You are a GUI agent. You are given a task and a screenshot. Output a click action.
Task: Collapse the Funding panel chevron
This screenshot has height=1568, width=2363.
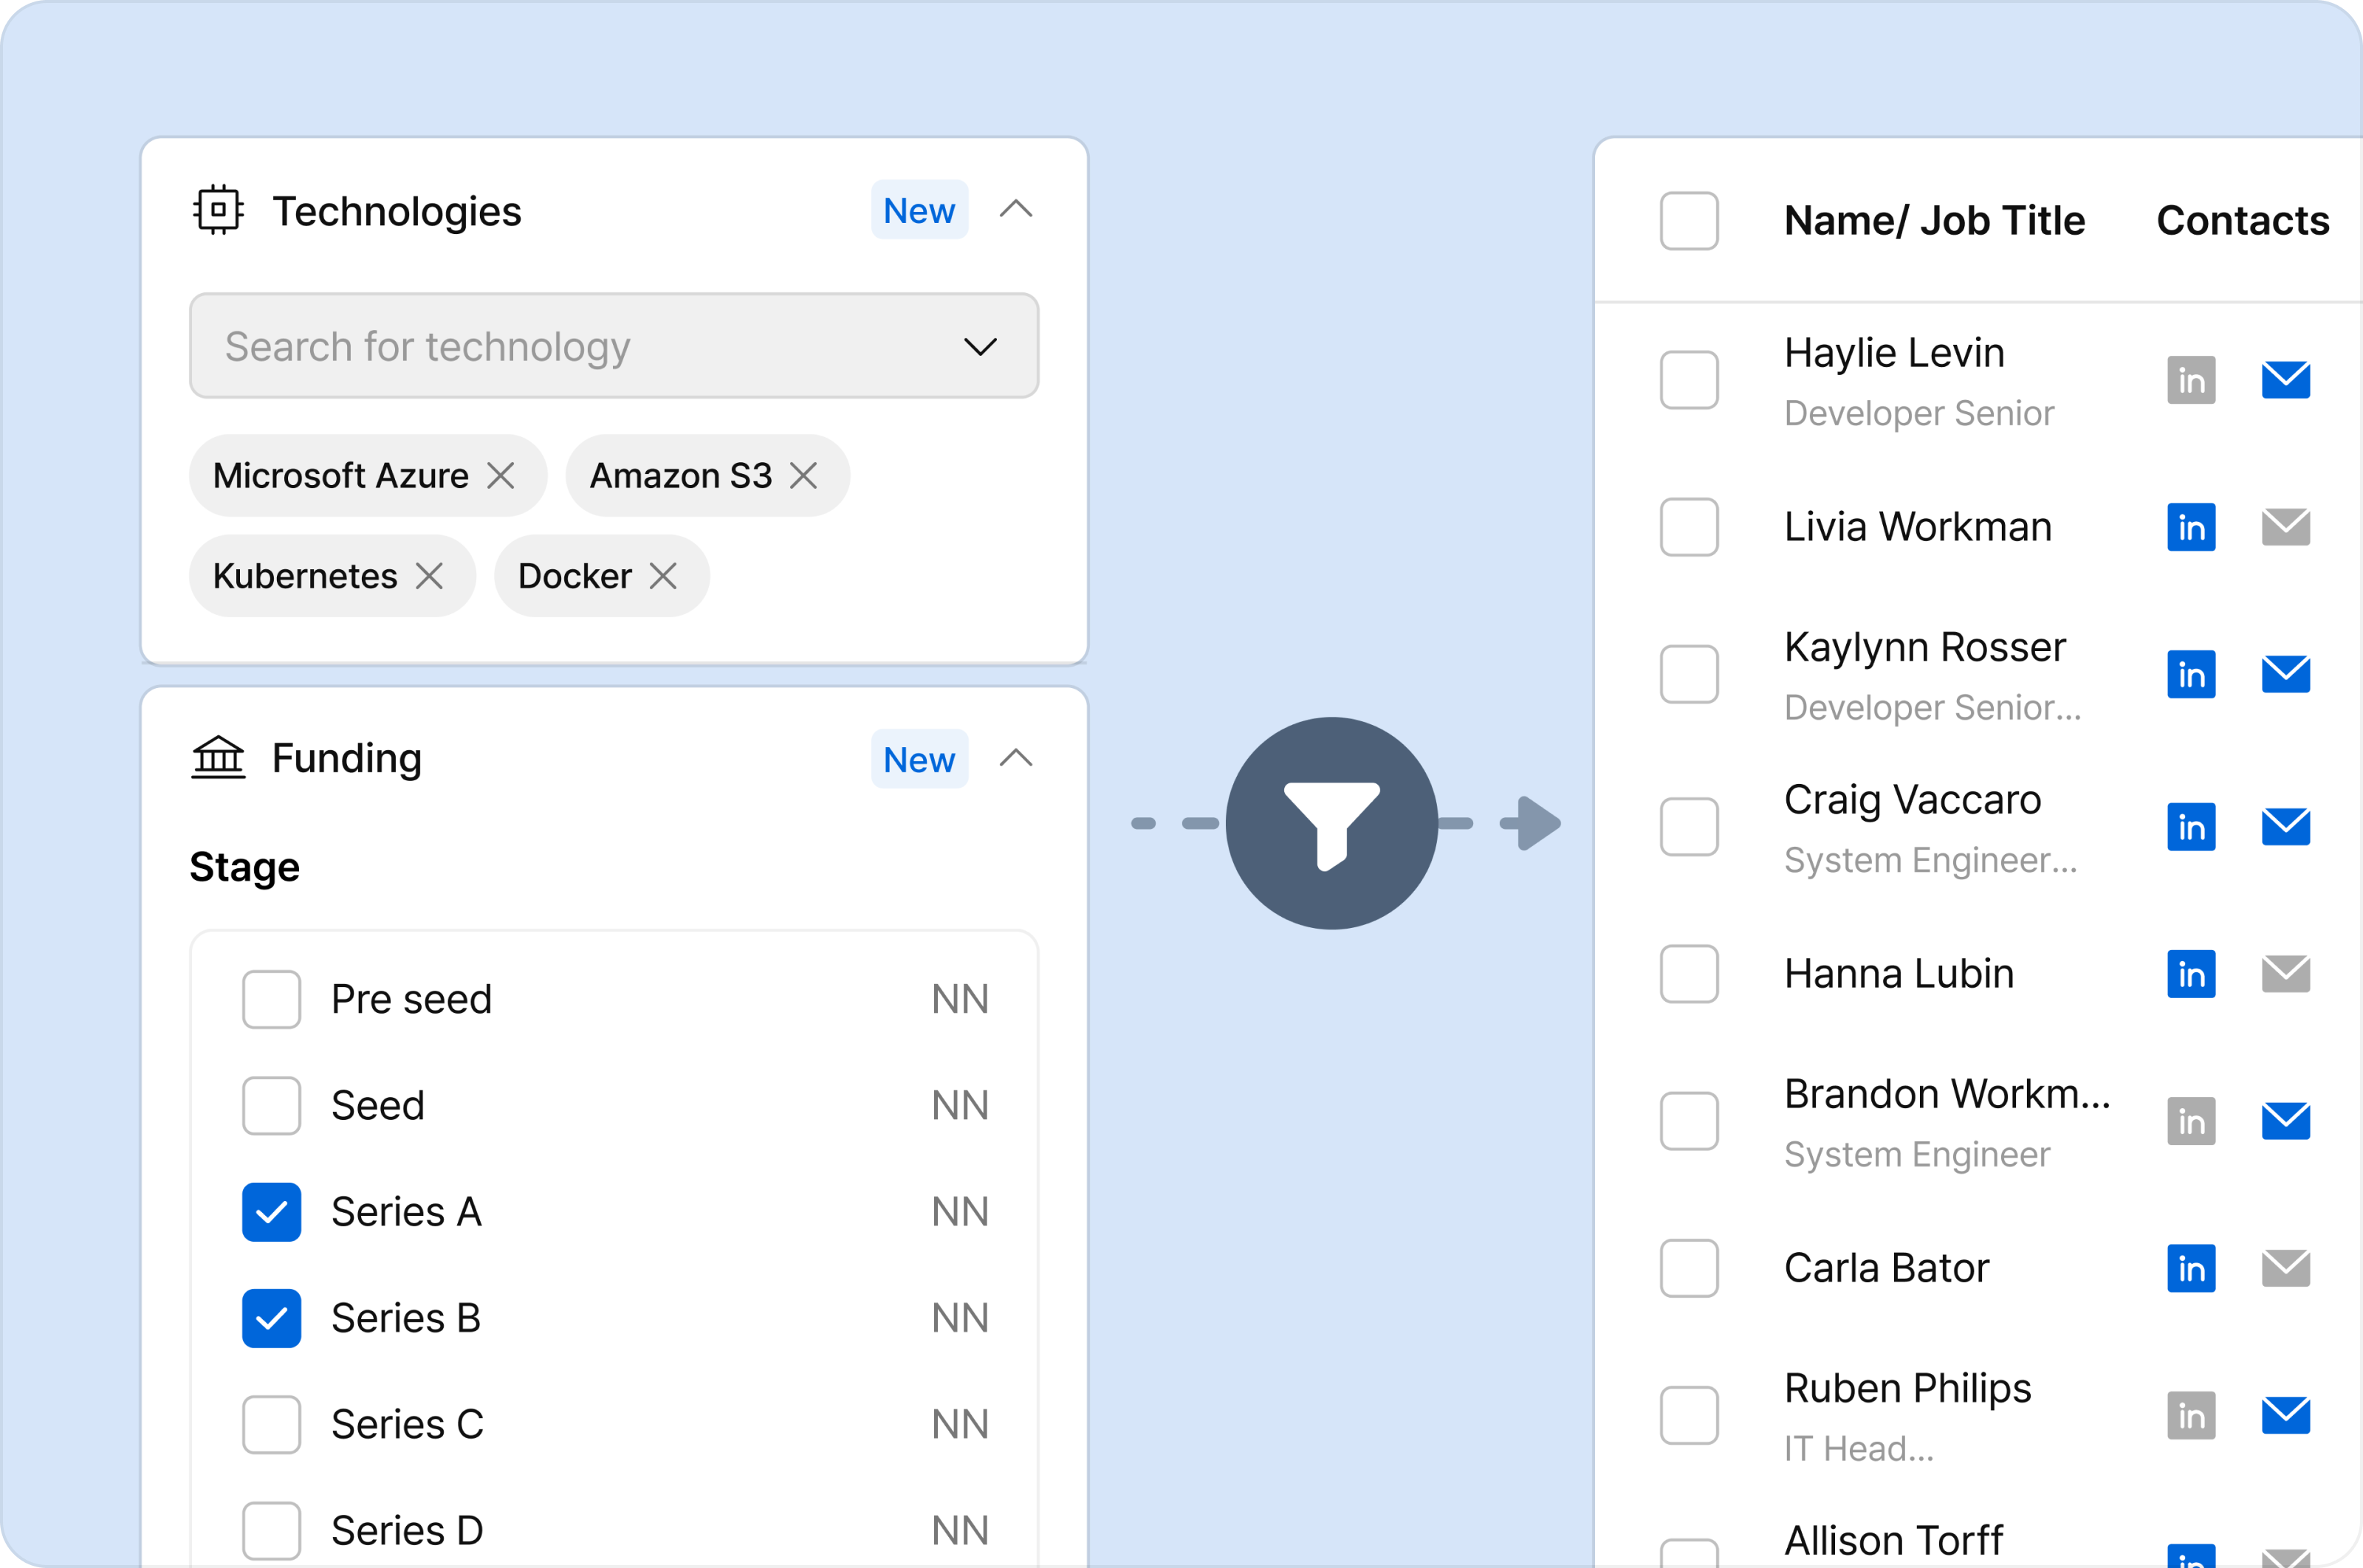(x=1016, y=758)
